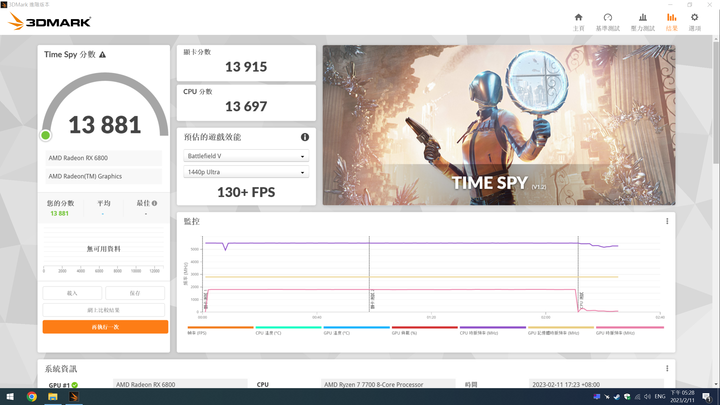Viewport: 720px width, 405px height.
Task: Open the Options gear tab
Action: pos(694,22)
